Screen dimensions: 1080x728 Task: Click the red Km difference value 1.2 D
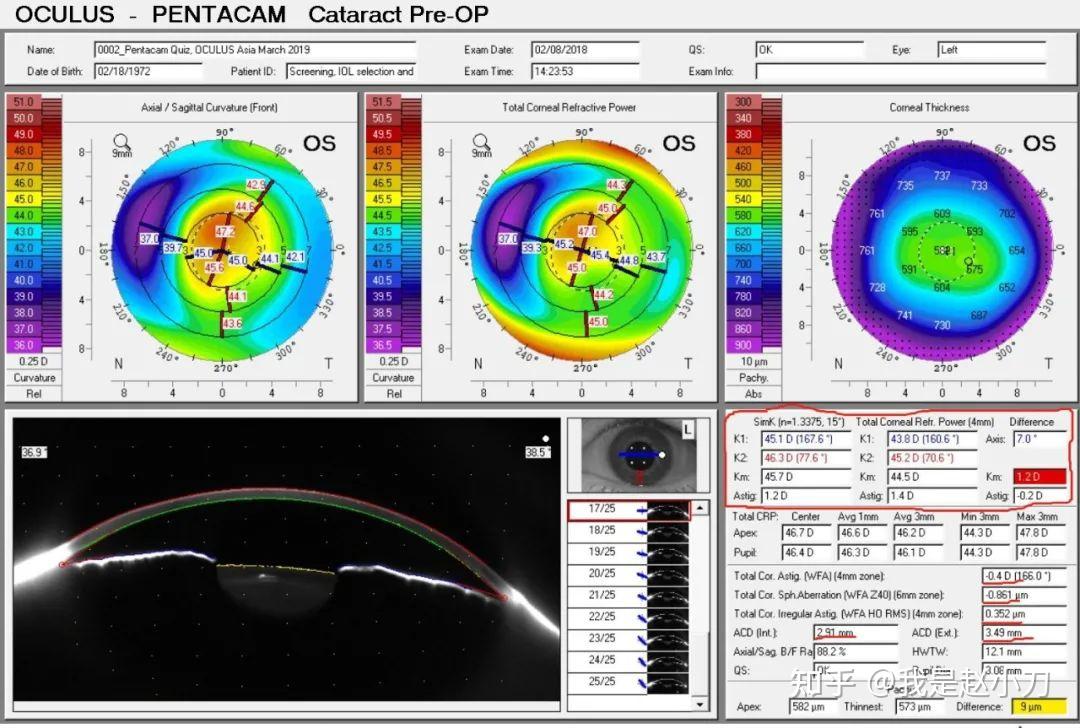click(x=1039, y=477)
